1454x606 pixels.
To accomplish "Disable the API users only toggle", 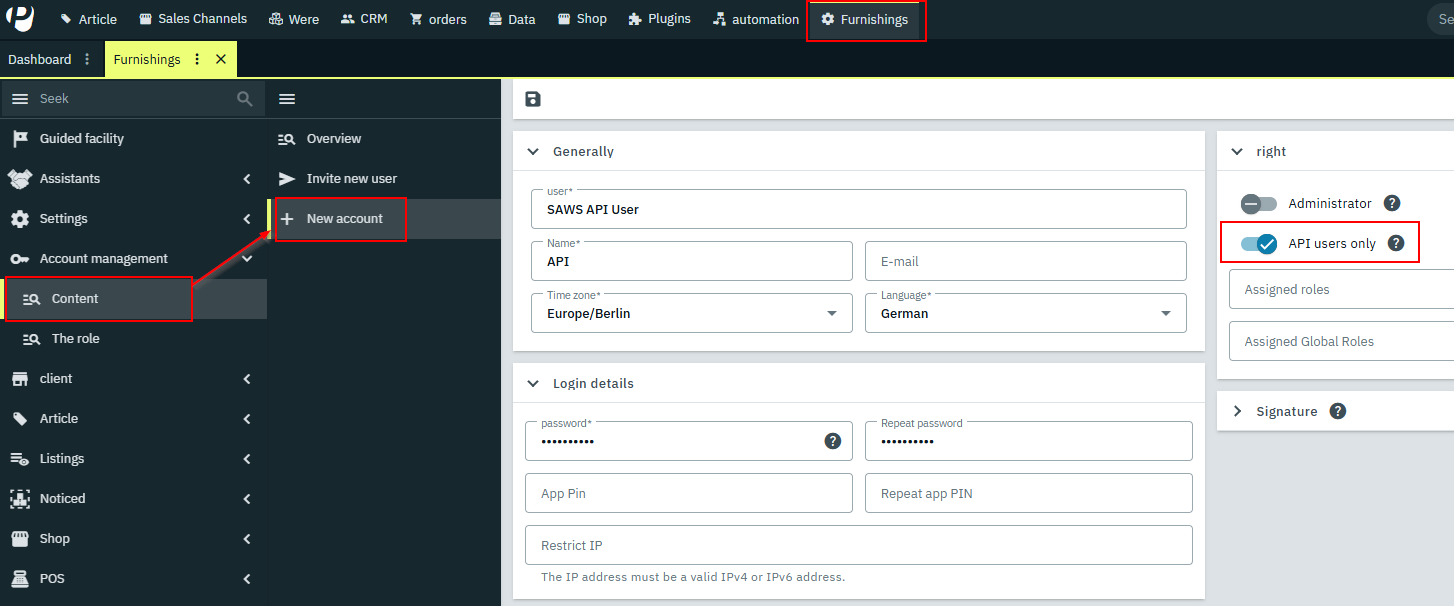I will click(x=1258, y=242).
